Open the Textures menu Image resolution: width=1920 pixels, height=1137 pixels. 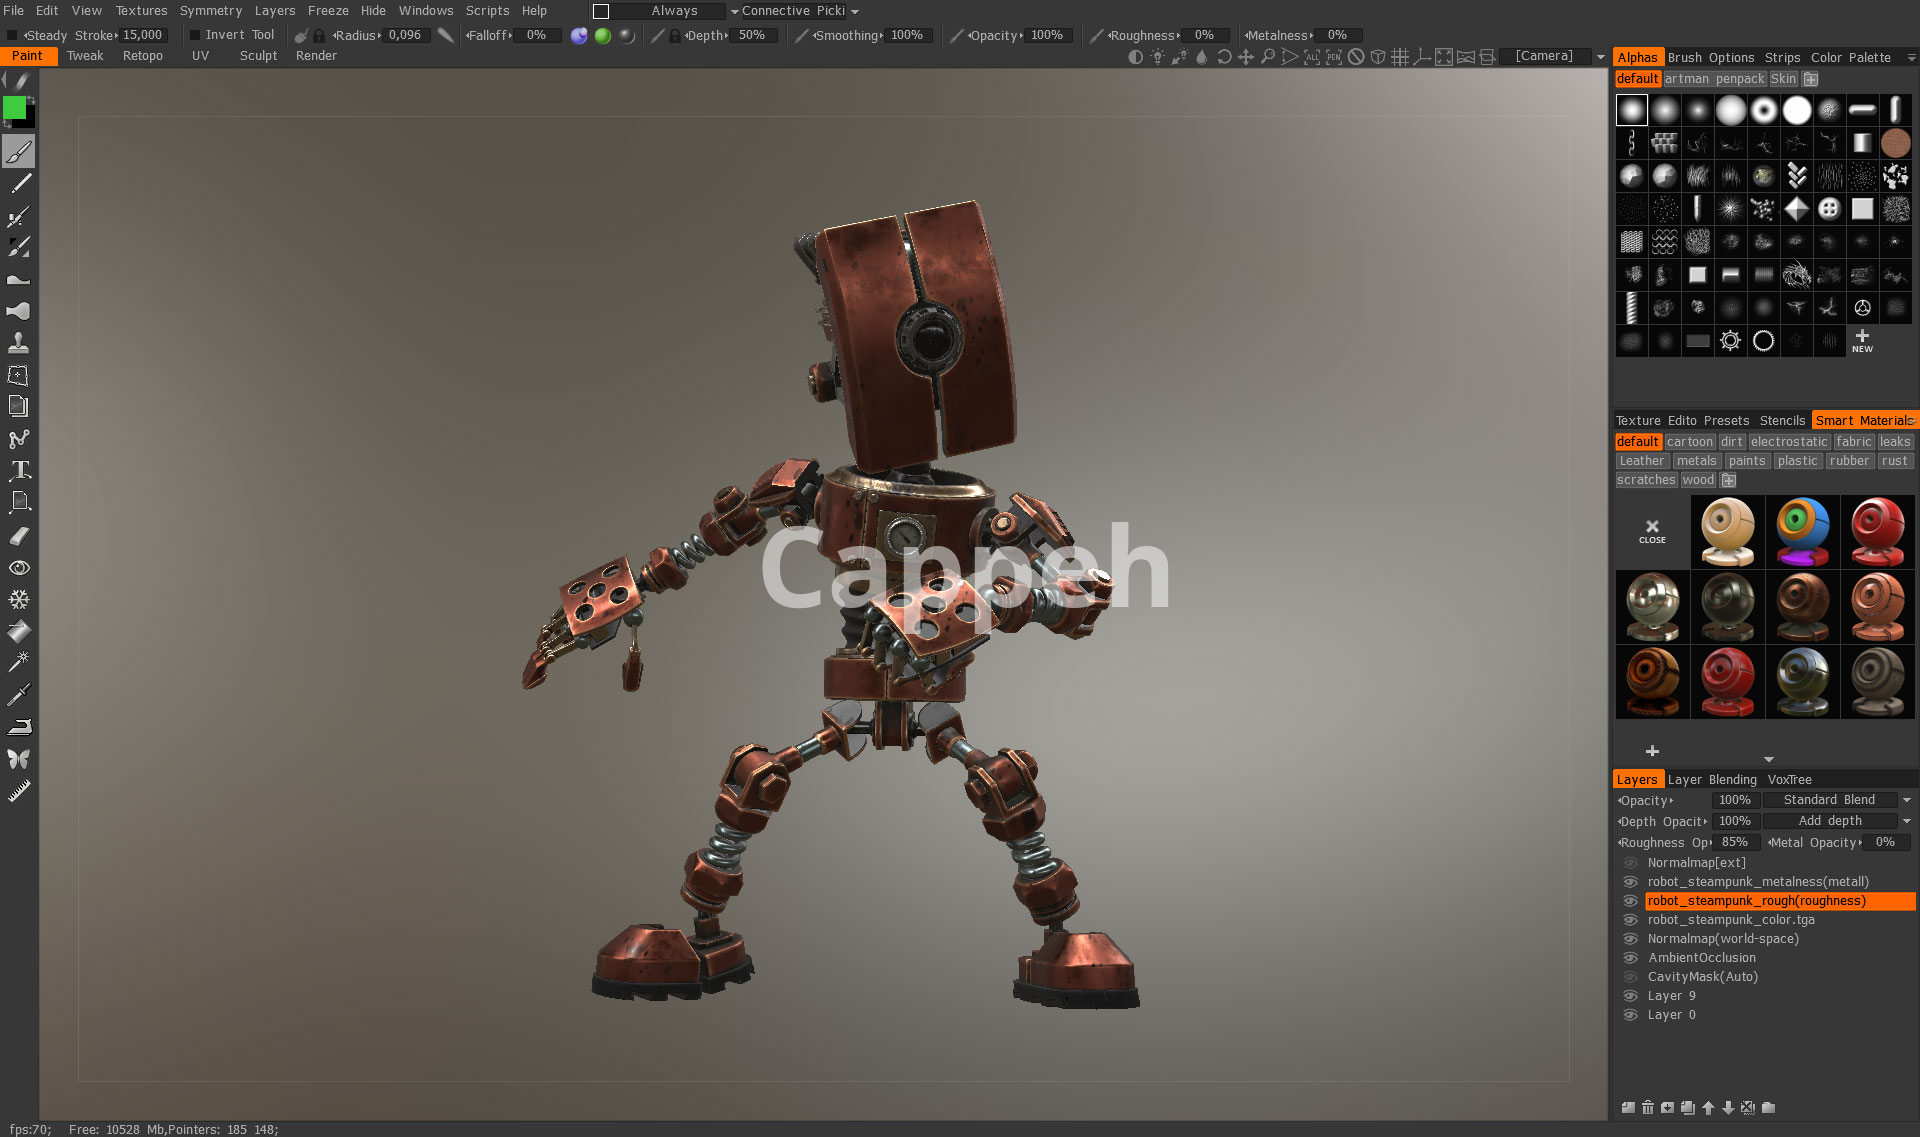tap(141, 10)
